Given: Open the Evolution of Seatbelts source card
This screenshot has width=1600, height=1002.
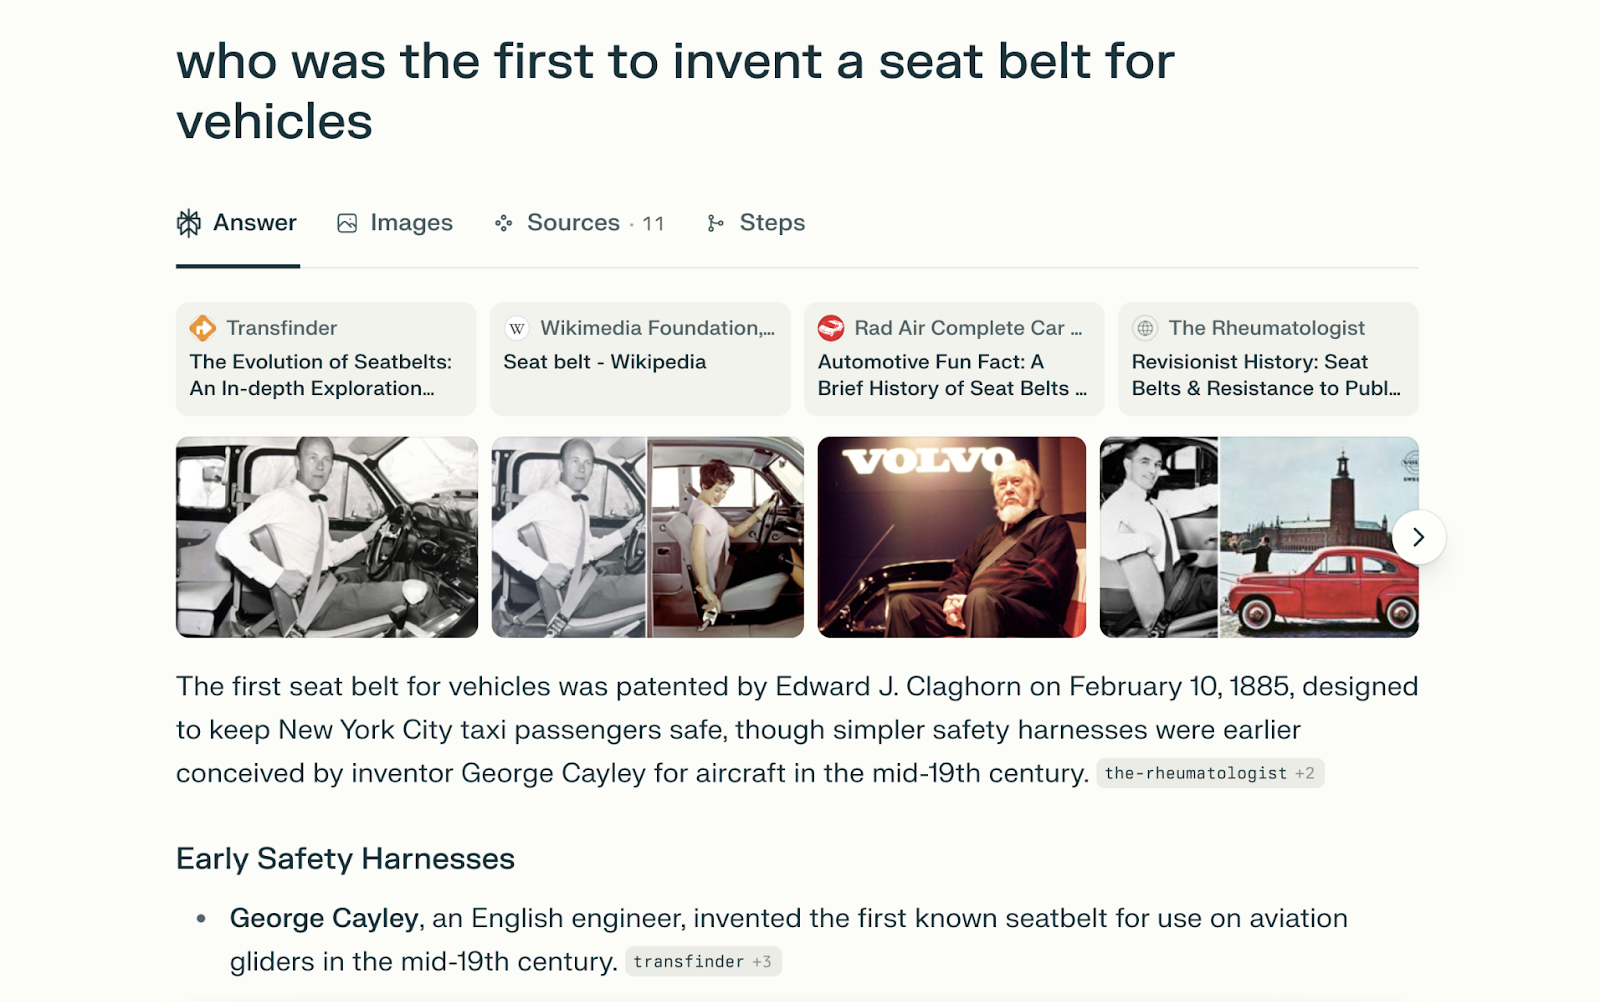Looking at the screenshot, I should coord(325,358).
